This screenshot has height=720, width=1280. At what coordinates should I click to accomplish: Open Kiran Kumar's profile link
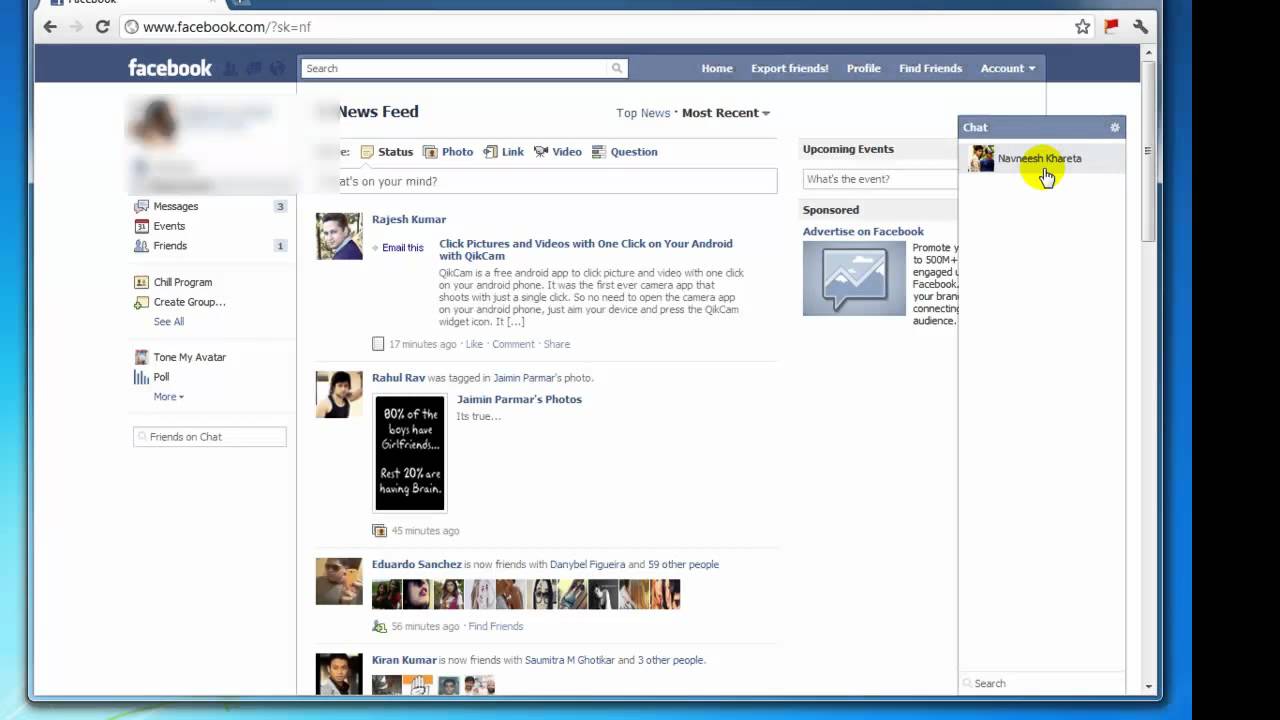[404, 660]
